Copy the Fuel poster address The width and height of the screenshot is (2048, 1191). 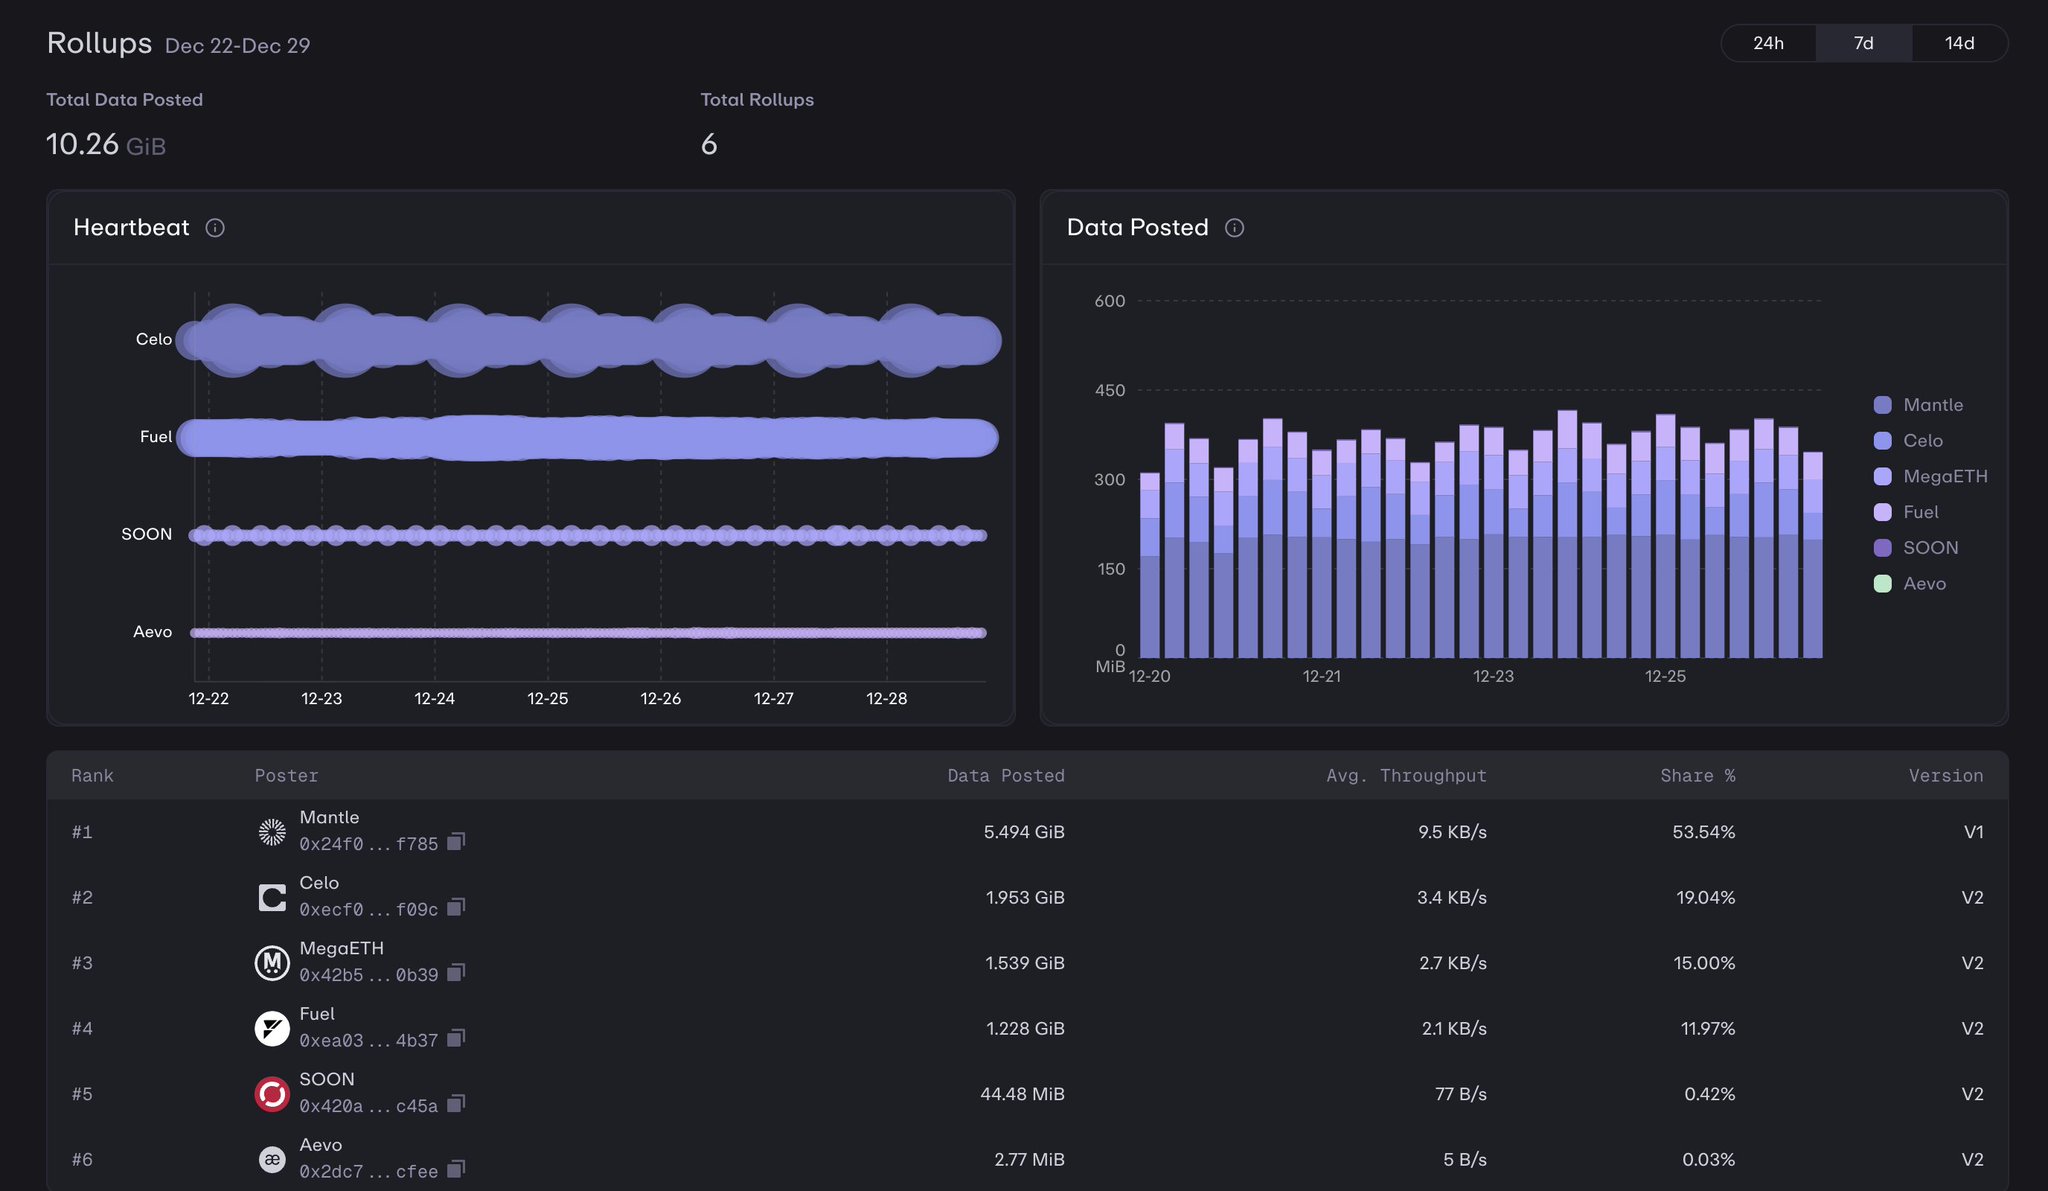[x=456, y=1039]
